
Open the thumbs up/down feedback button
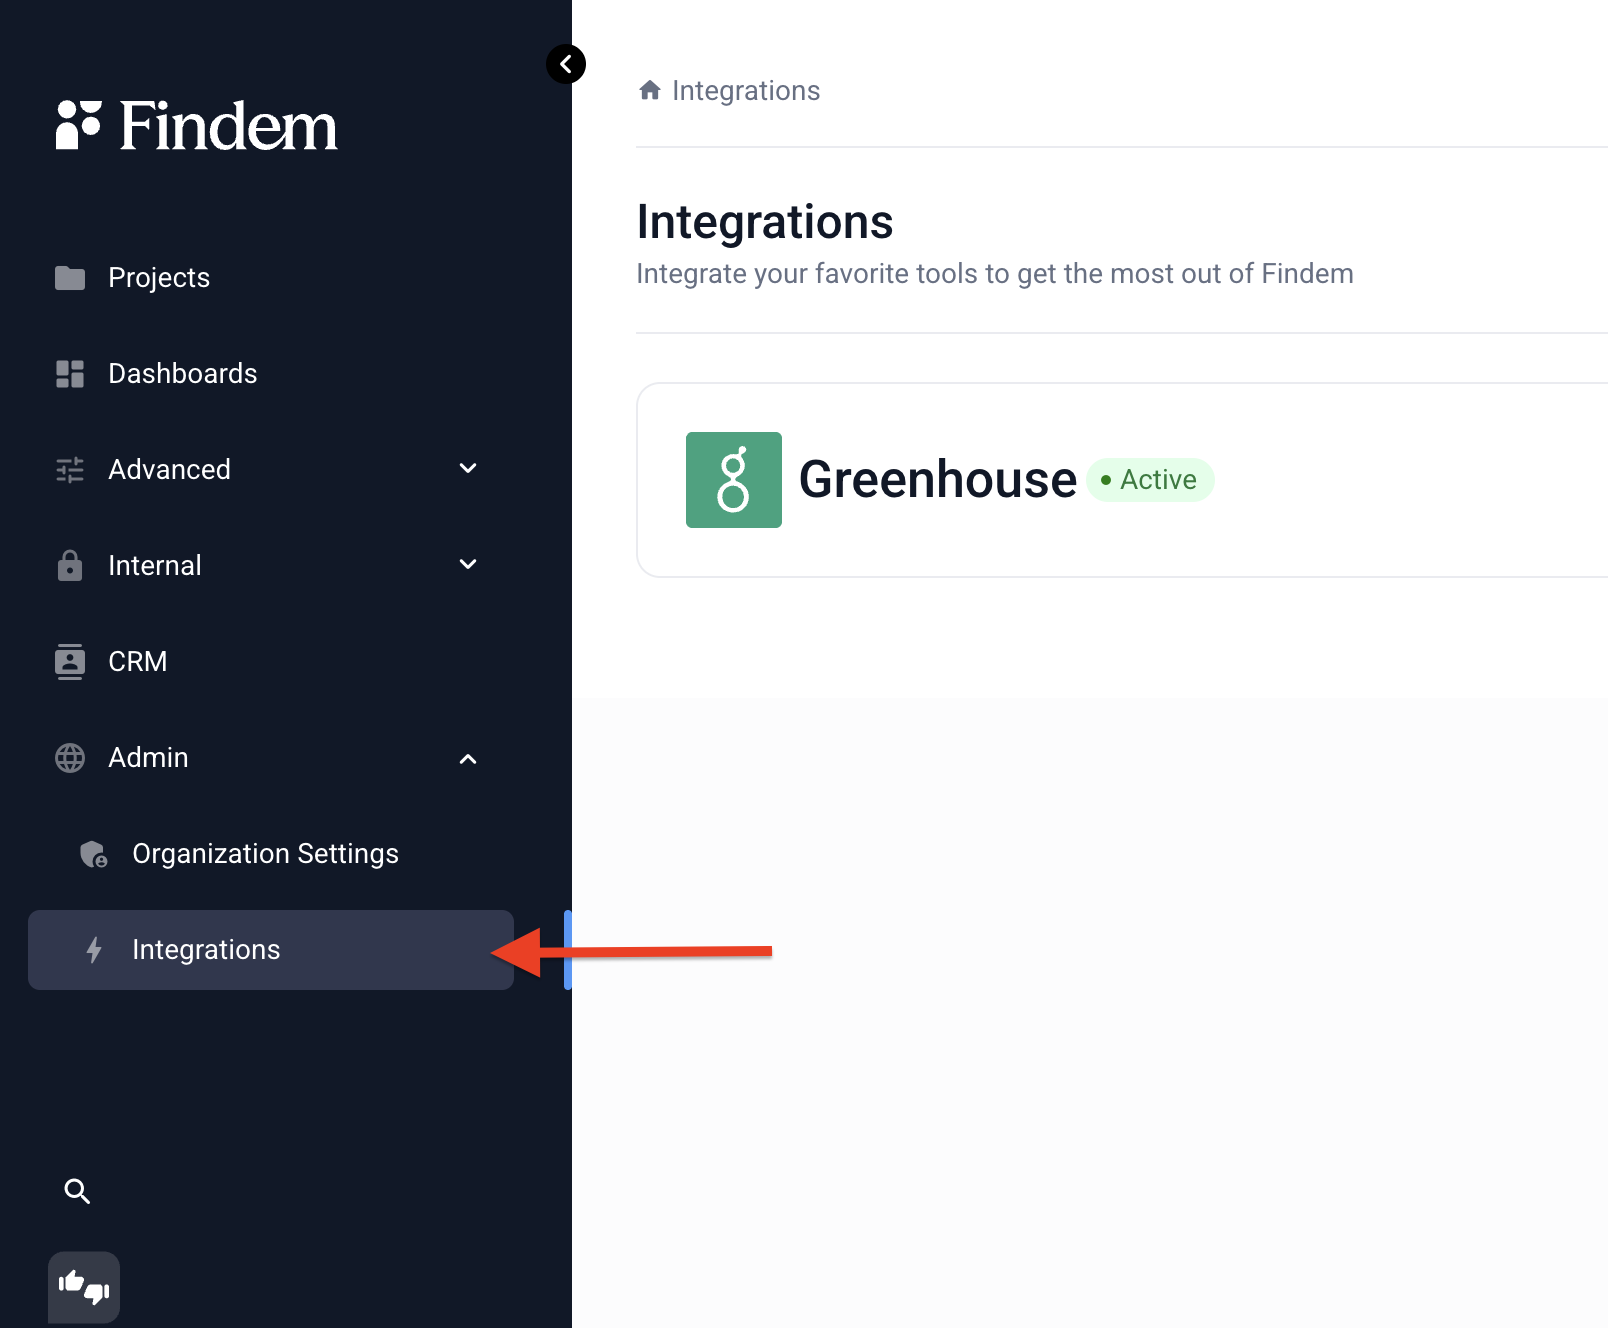(x=84, y=1287)
